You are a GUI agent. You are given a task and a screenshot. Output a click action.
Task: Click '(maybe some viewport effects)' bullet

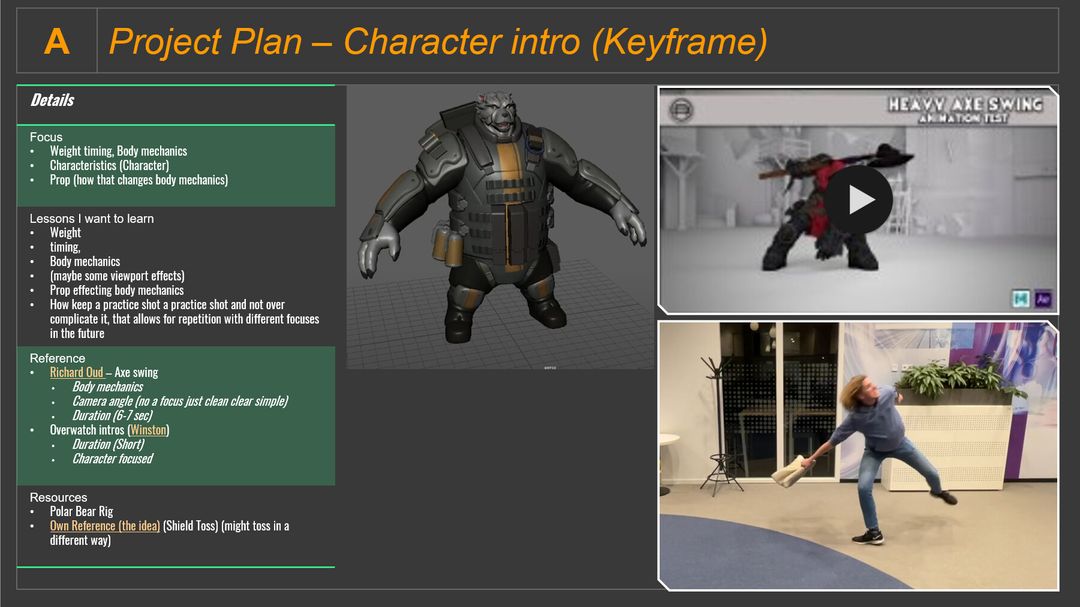[117, 276]
